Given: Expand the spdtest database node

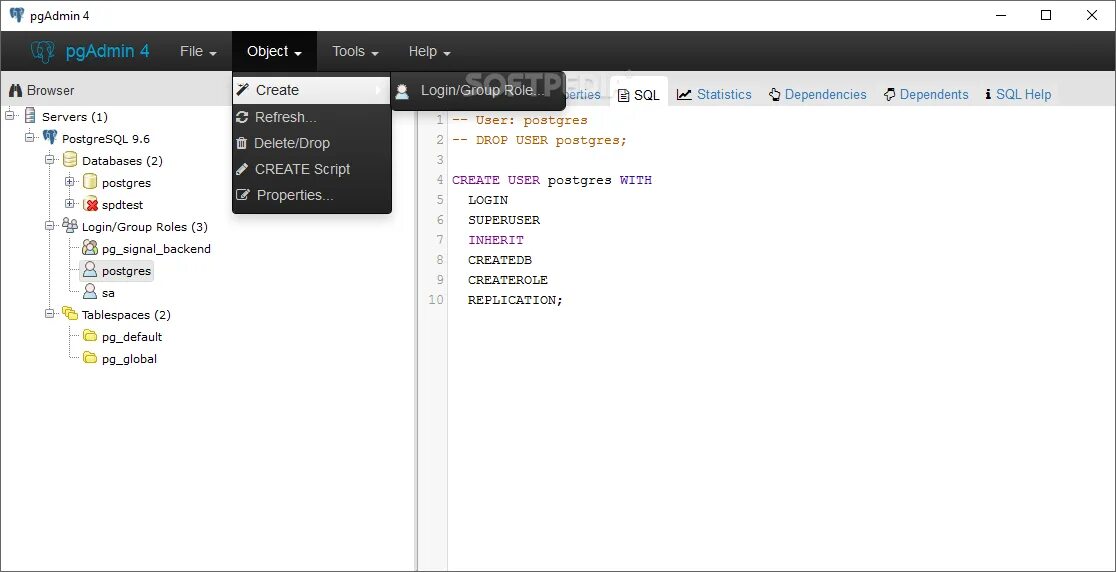Looking at the screenshot, I should 70,203.
